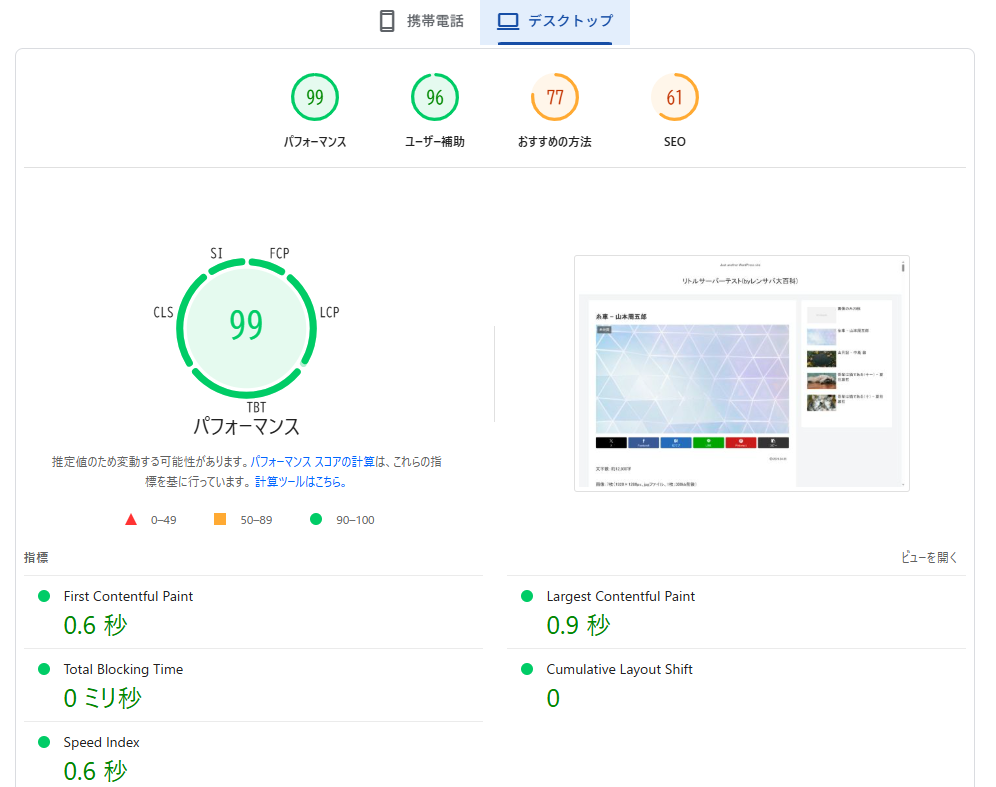
Task: Click the large 99 performance gauge
Action: [x=246, y=328]
